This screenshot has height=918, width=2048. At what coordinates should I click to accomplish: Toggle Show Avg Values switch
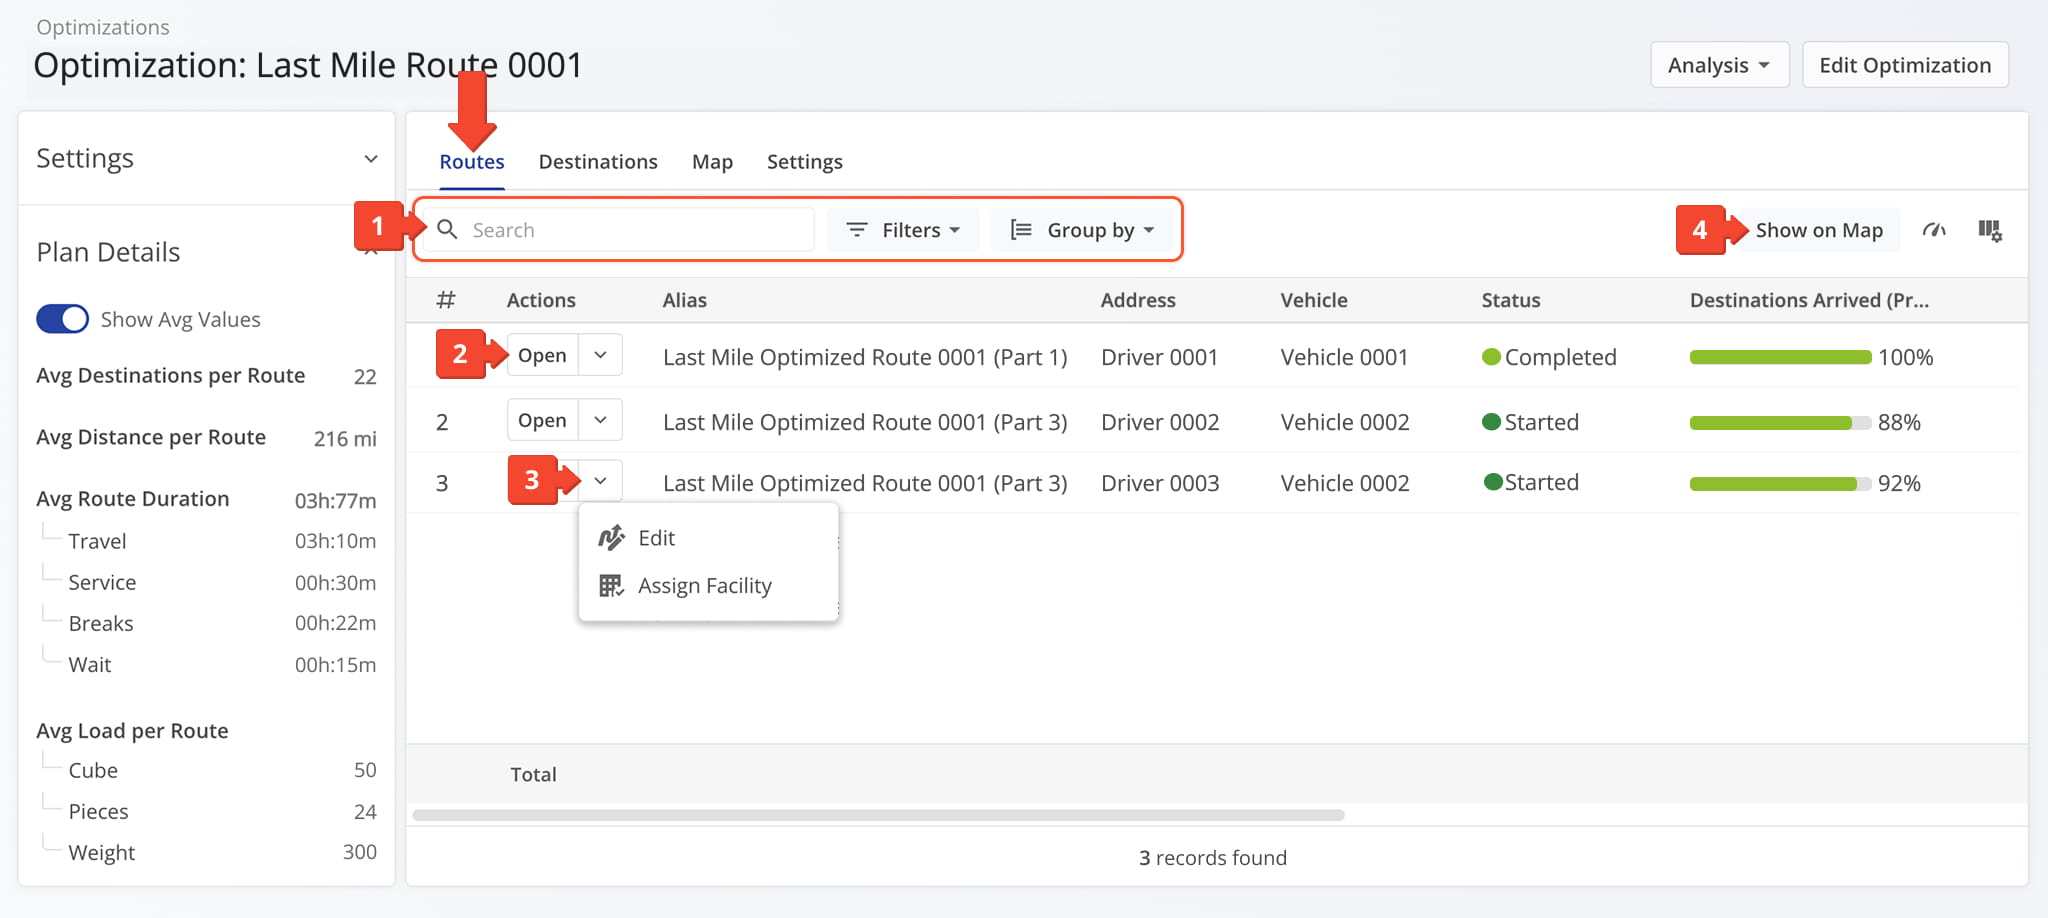[62, 319]
